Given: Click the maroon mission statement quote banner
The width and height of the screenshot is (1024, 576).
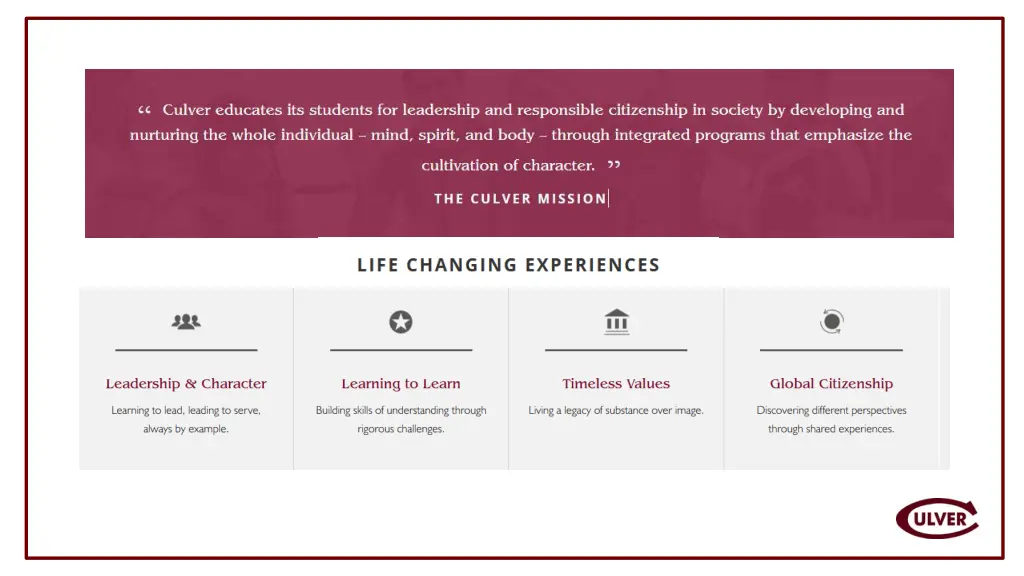Looking at the screenshot, I should pos(519,153).
